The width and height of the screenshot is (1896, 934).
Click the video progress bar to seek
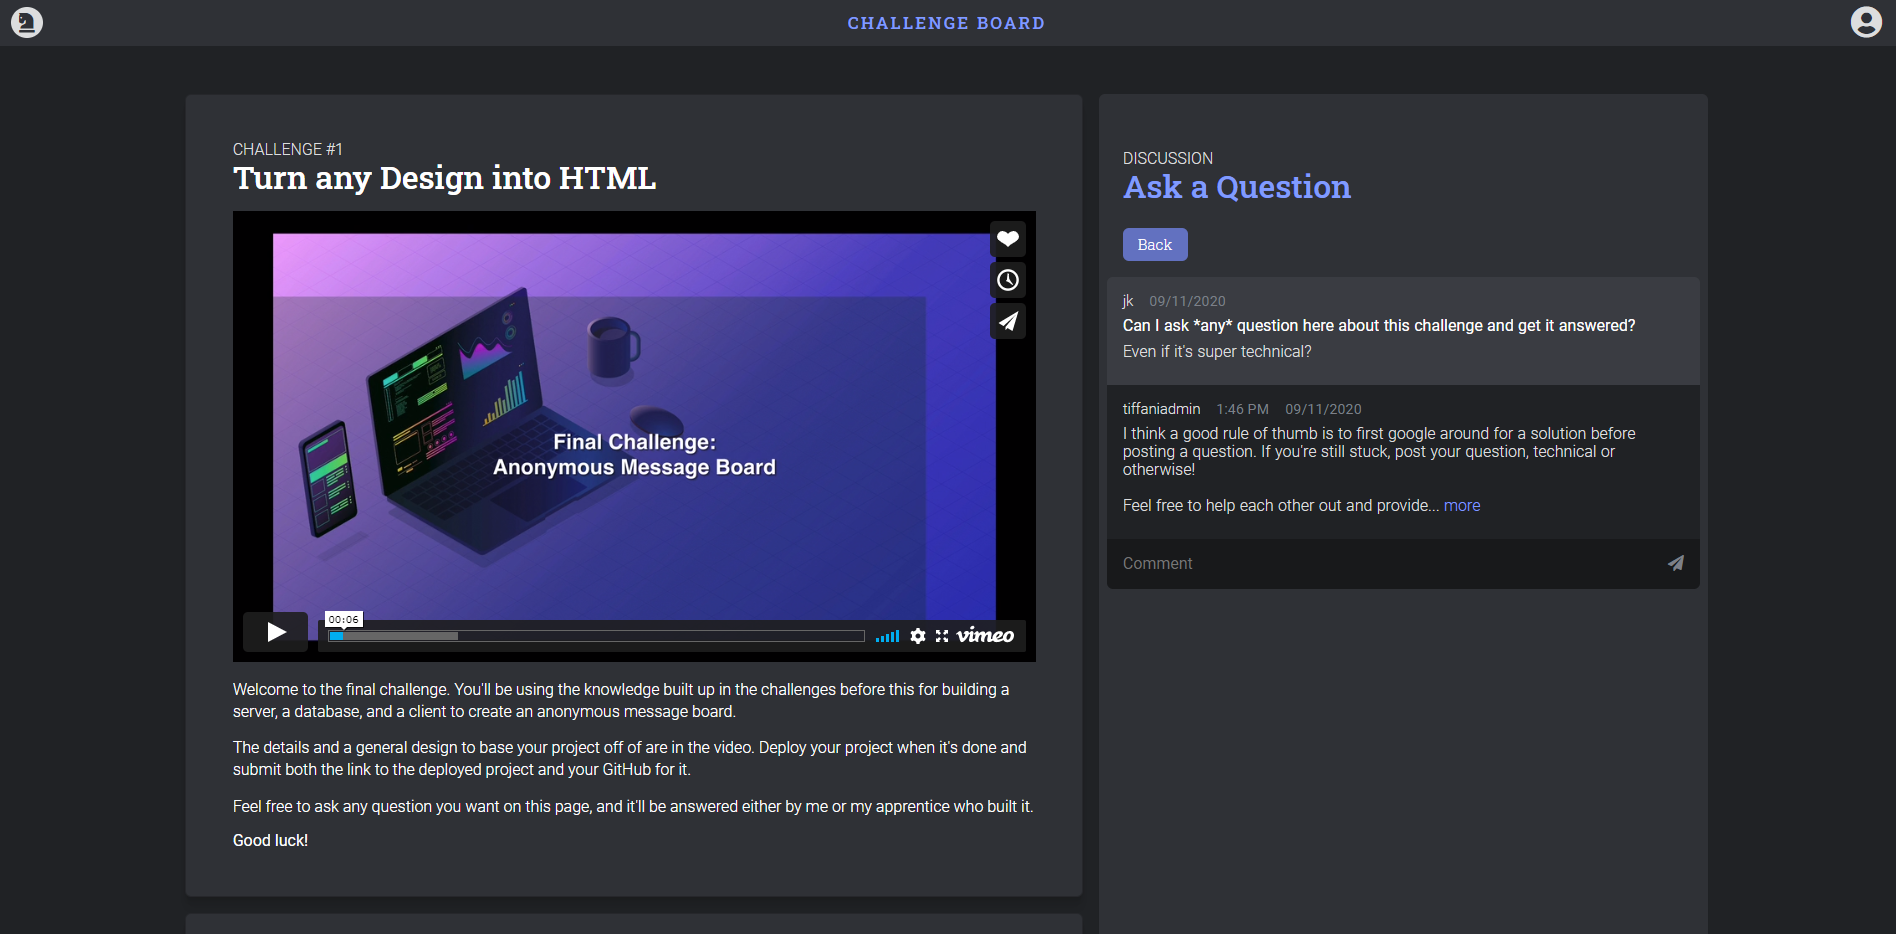pos(595,635)
